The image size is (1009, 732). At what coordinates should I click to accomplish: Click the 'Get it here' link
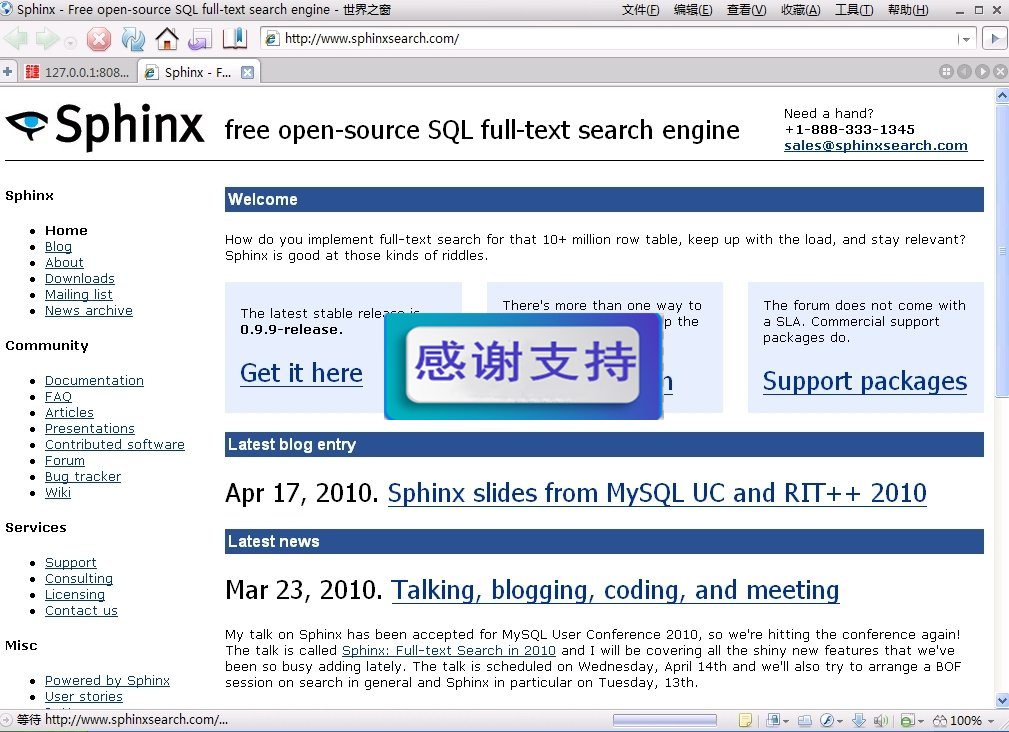(x=301, y=373)
